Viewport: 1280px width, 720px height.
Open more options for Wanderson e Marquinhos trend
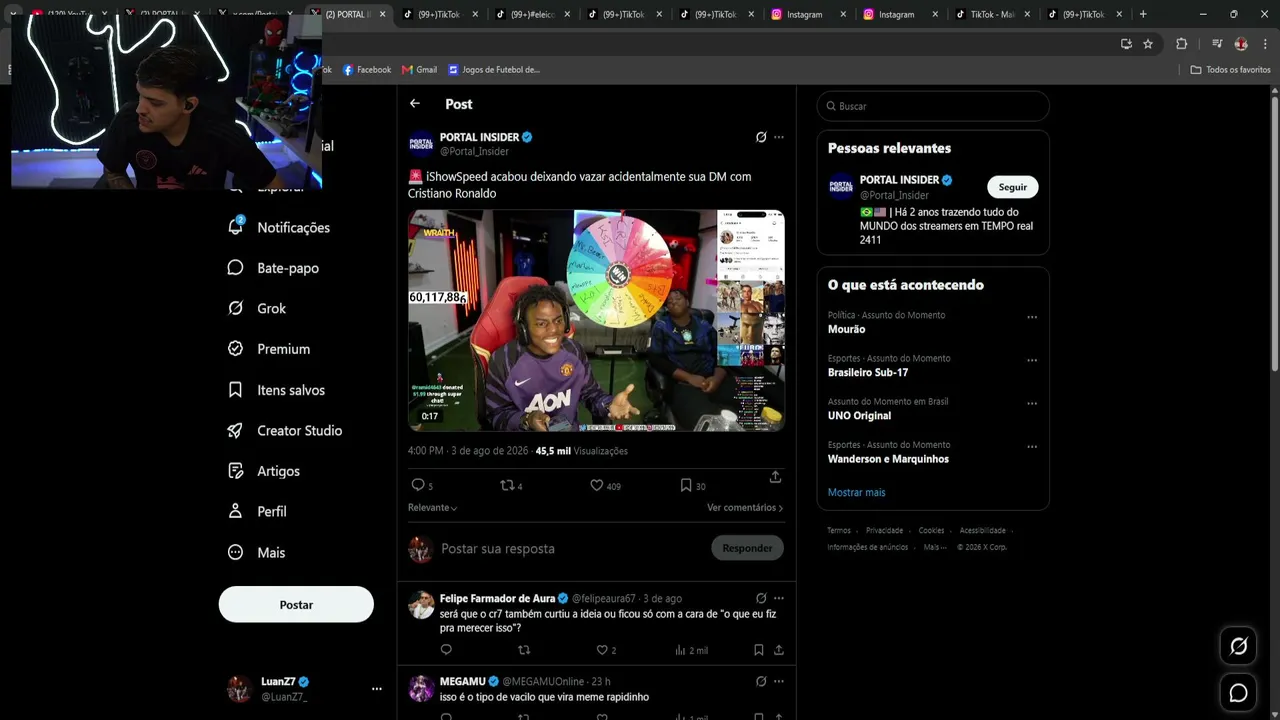point(1032,447)
